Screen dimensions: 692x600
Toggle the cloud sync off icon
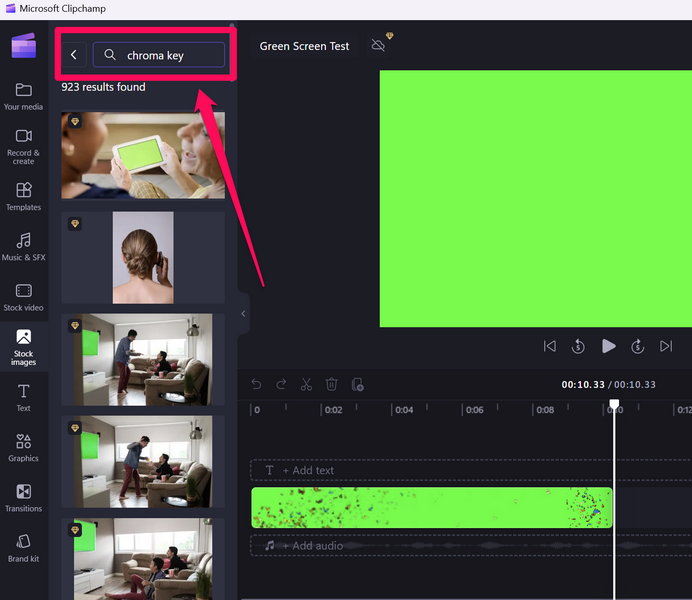378,46
